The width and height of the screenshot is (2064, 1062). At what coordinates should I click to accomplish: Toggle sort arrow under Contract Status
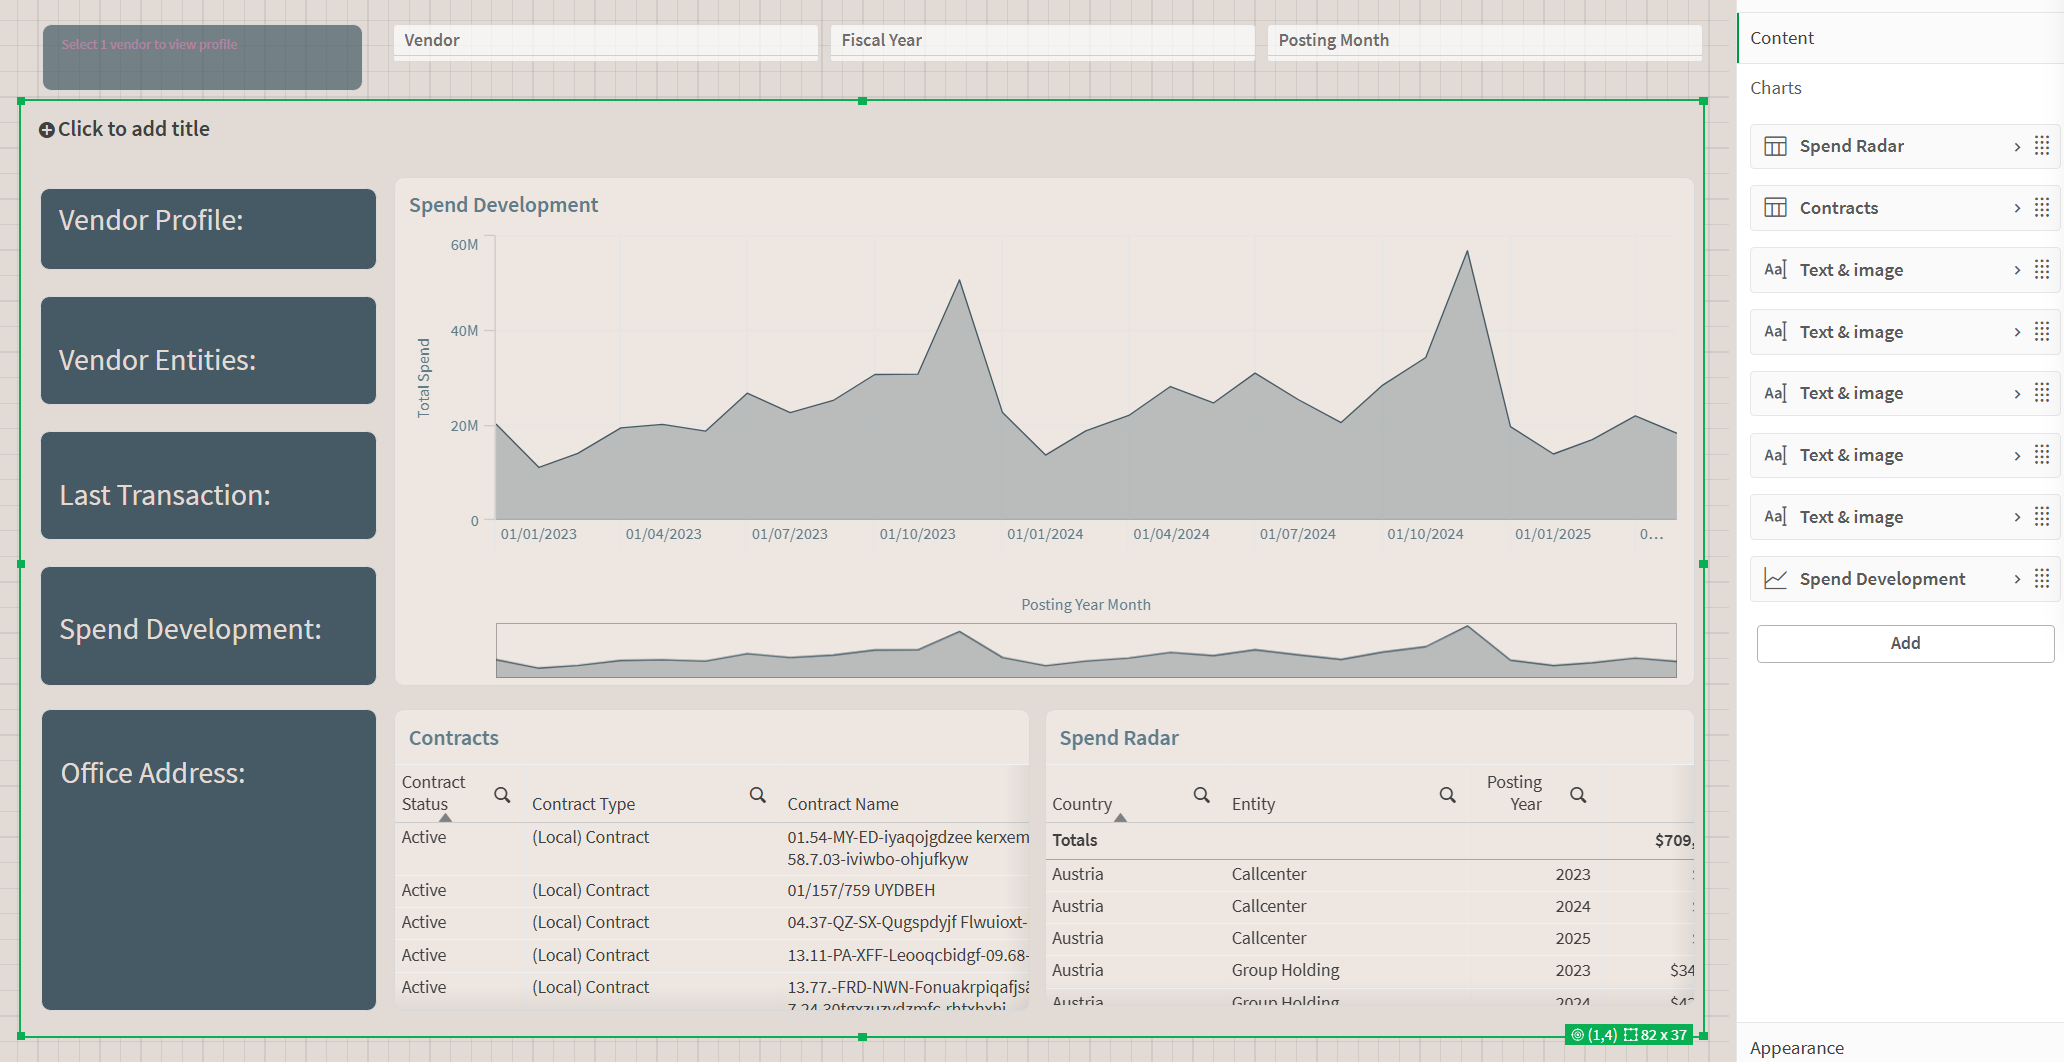click(446, 818)
